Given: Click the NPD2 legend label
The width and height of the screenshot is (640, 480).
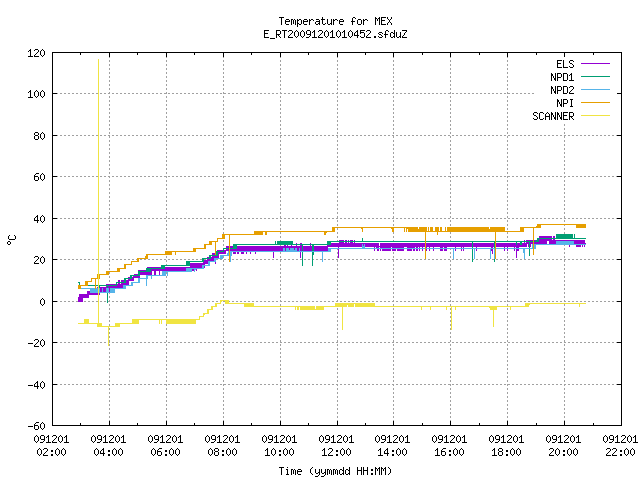Looking at the screenshot, I should [562, 90].
